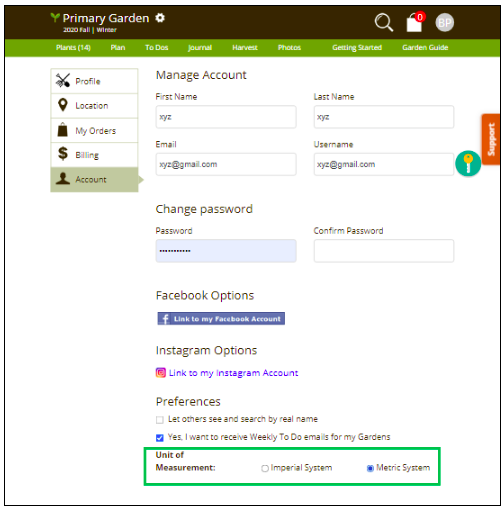Click Link to my Instagram Account
Viewport: 504px width, 512px height.
click(233, 373)
